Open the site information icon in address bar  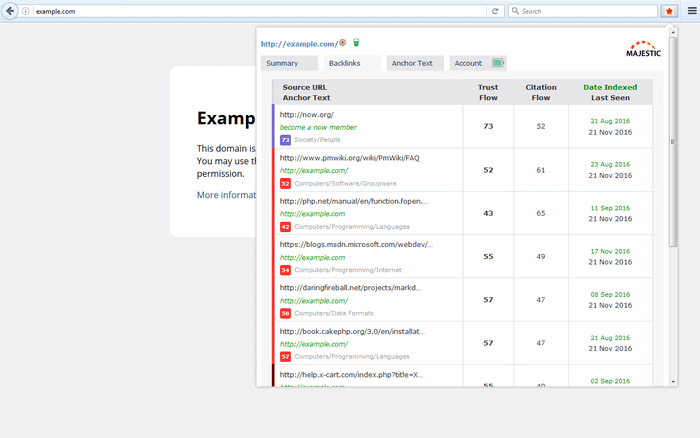[26, 11]
